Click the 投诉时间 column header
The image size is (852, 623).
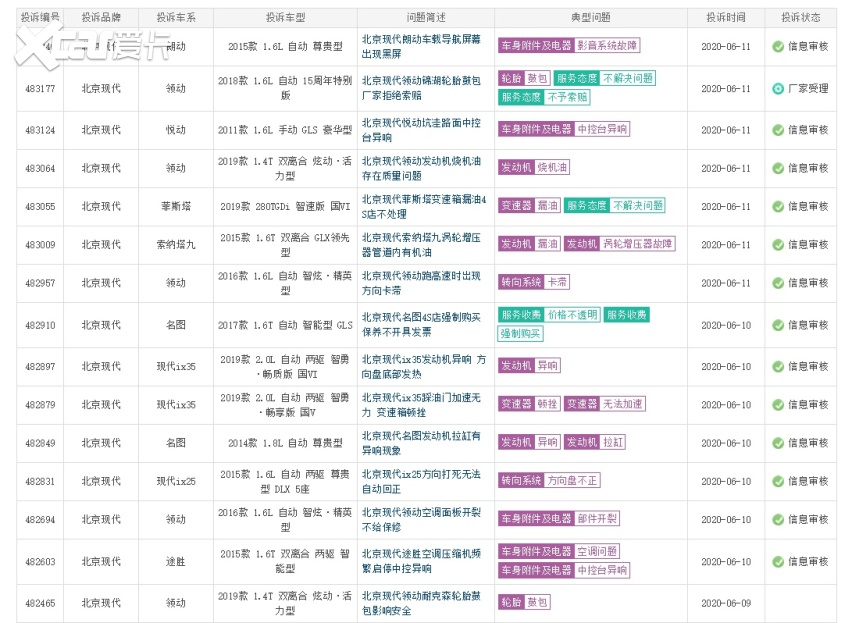pos(726,17)
